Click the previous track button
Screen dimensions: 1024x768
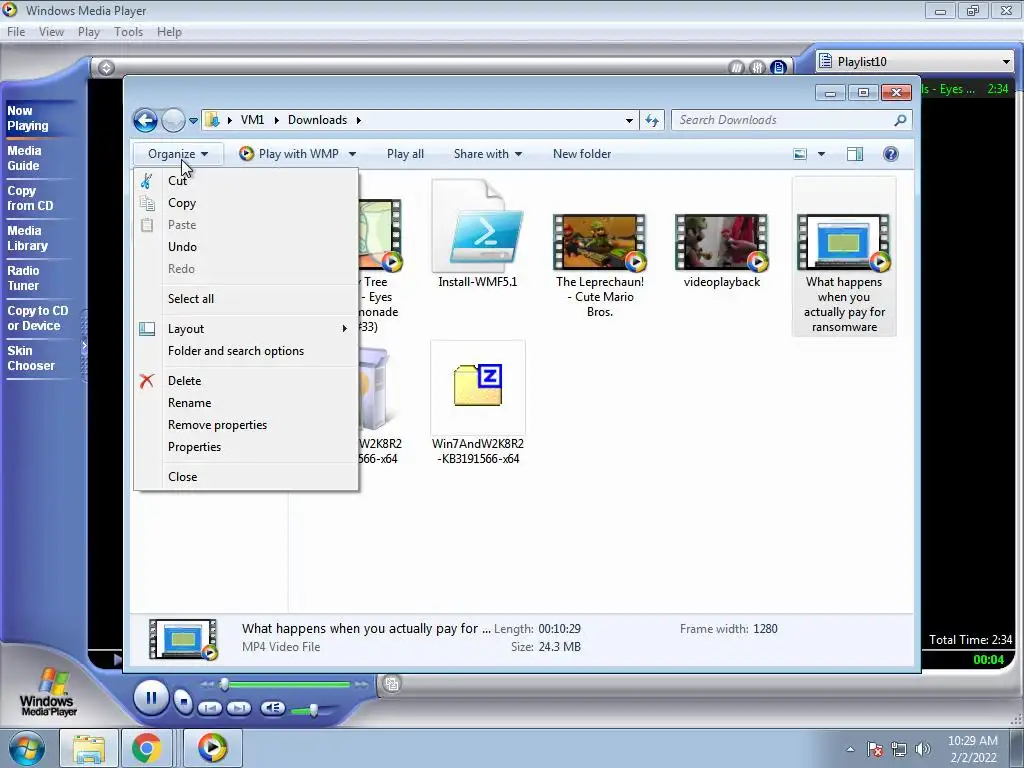[210, 708]
